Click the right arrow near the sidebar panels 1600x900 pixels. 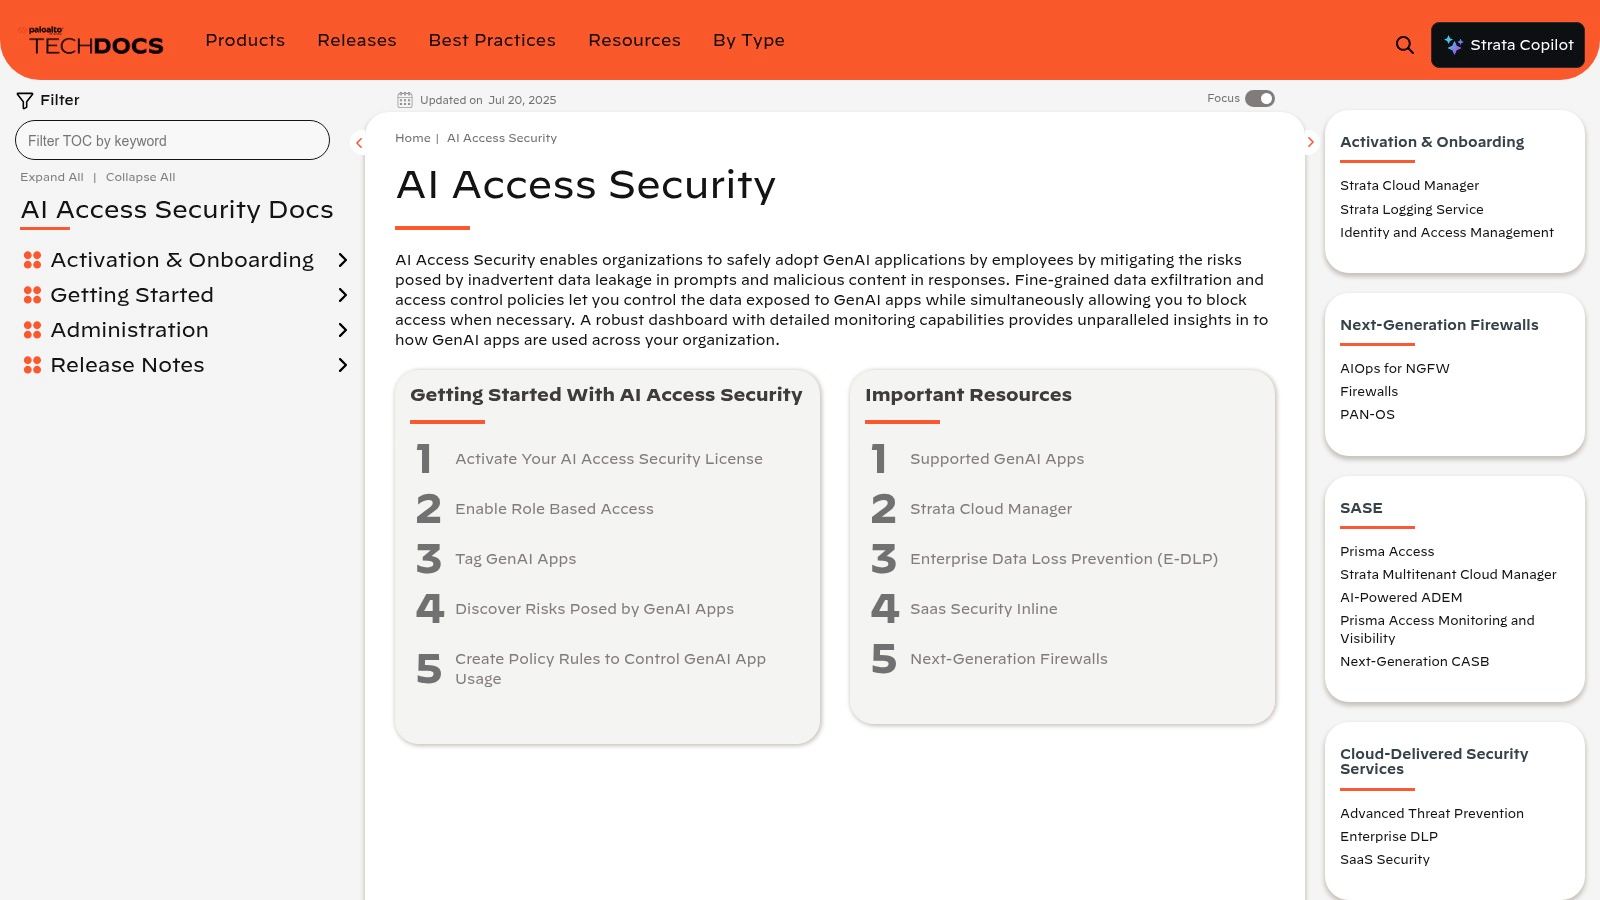pyautogui.click(x=1311, y=142)
